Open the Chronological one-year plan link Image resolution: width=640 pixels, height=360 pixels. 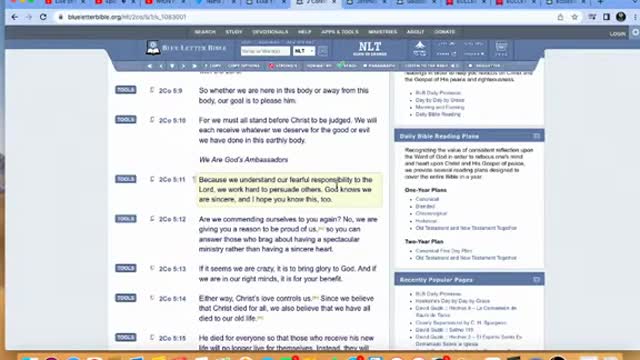coord(431,213)
